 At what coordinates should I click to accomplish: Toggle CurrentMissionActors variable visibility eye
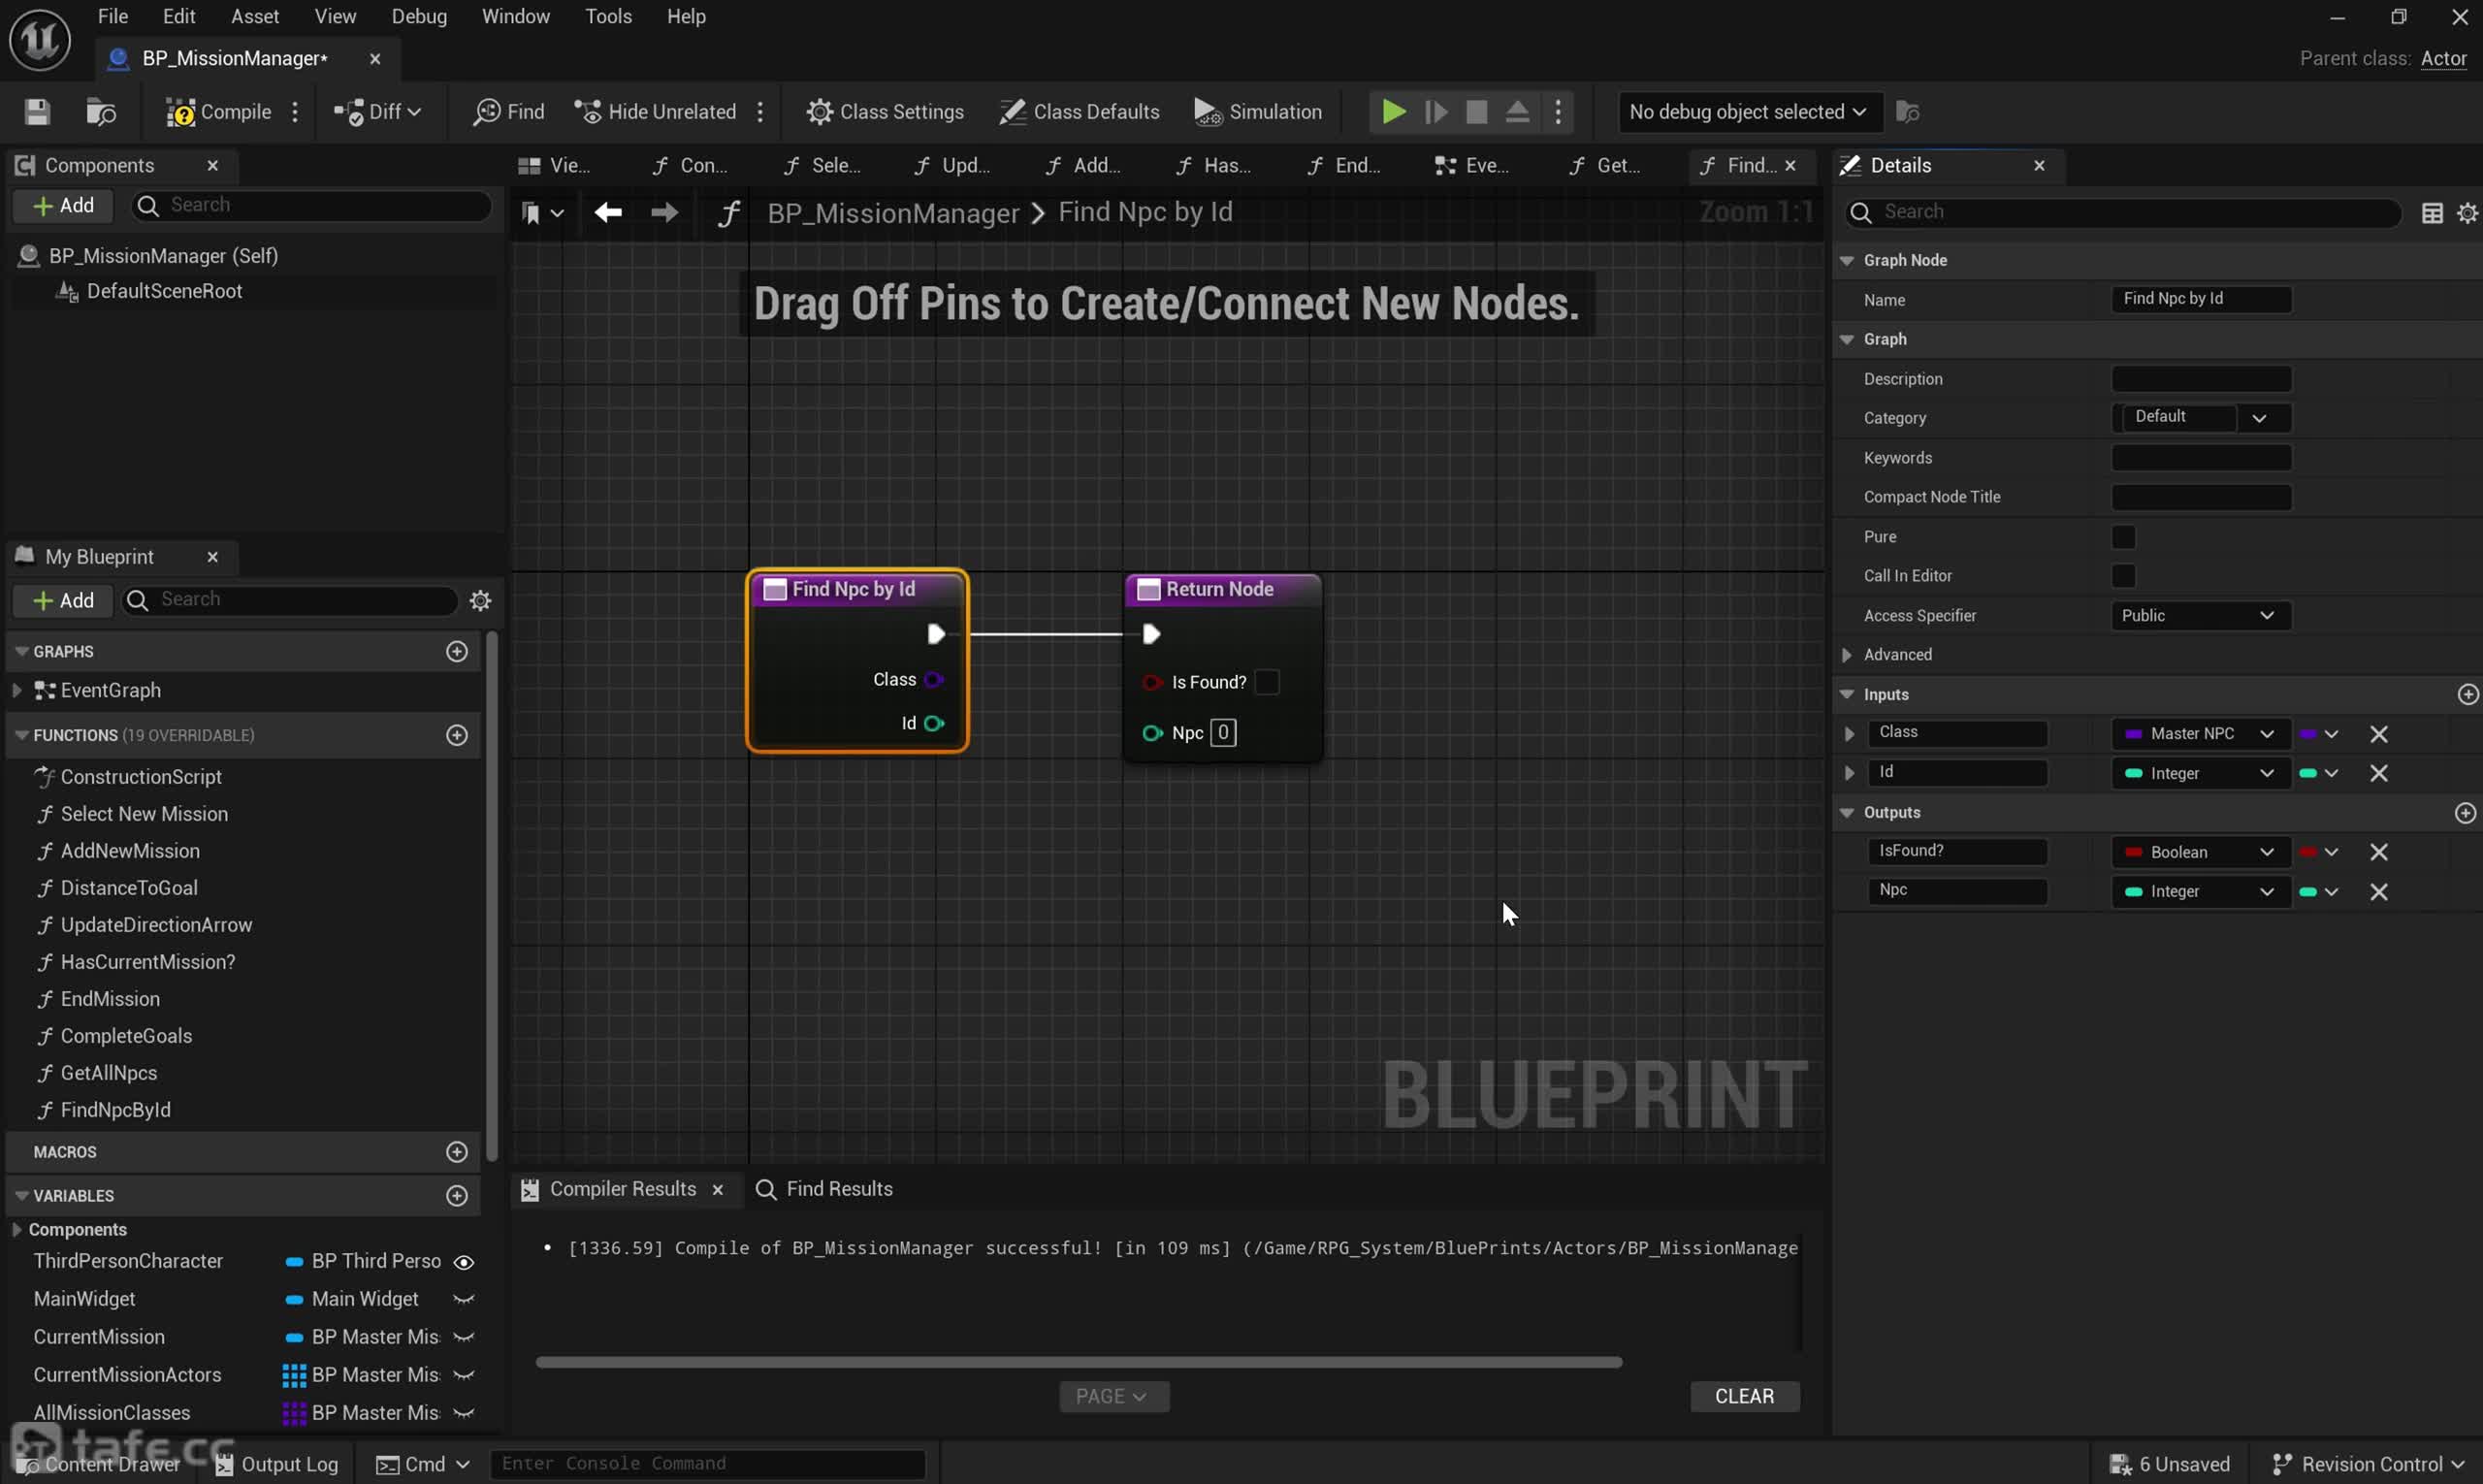coord(464,1376)
